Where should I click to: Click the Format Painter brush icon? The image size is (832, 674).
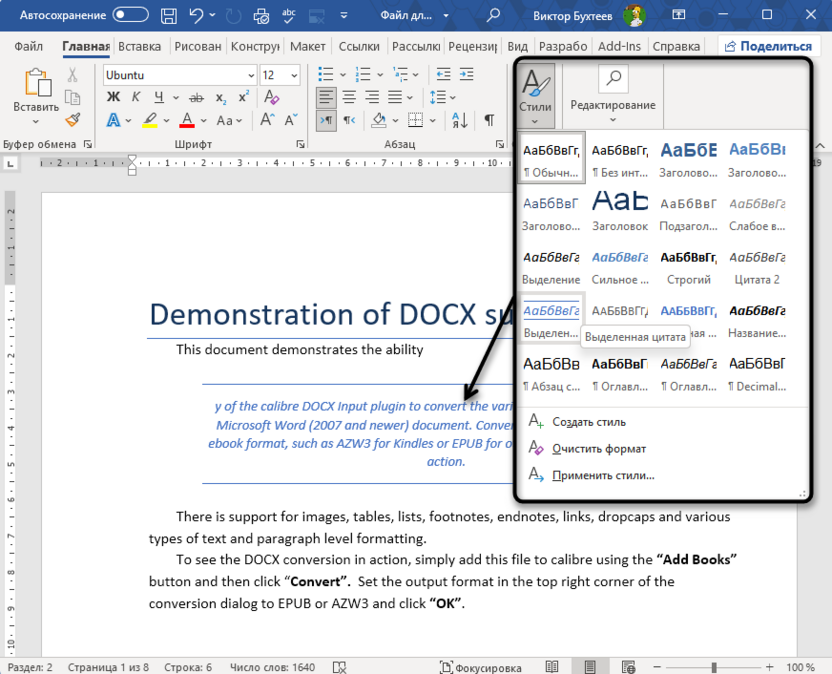pyautogui.click(x=73, y=119)
